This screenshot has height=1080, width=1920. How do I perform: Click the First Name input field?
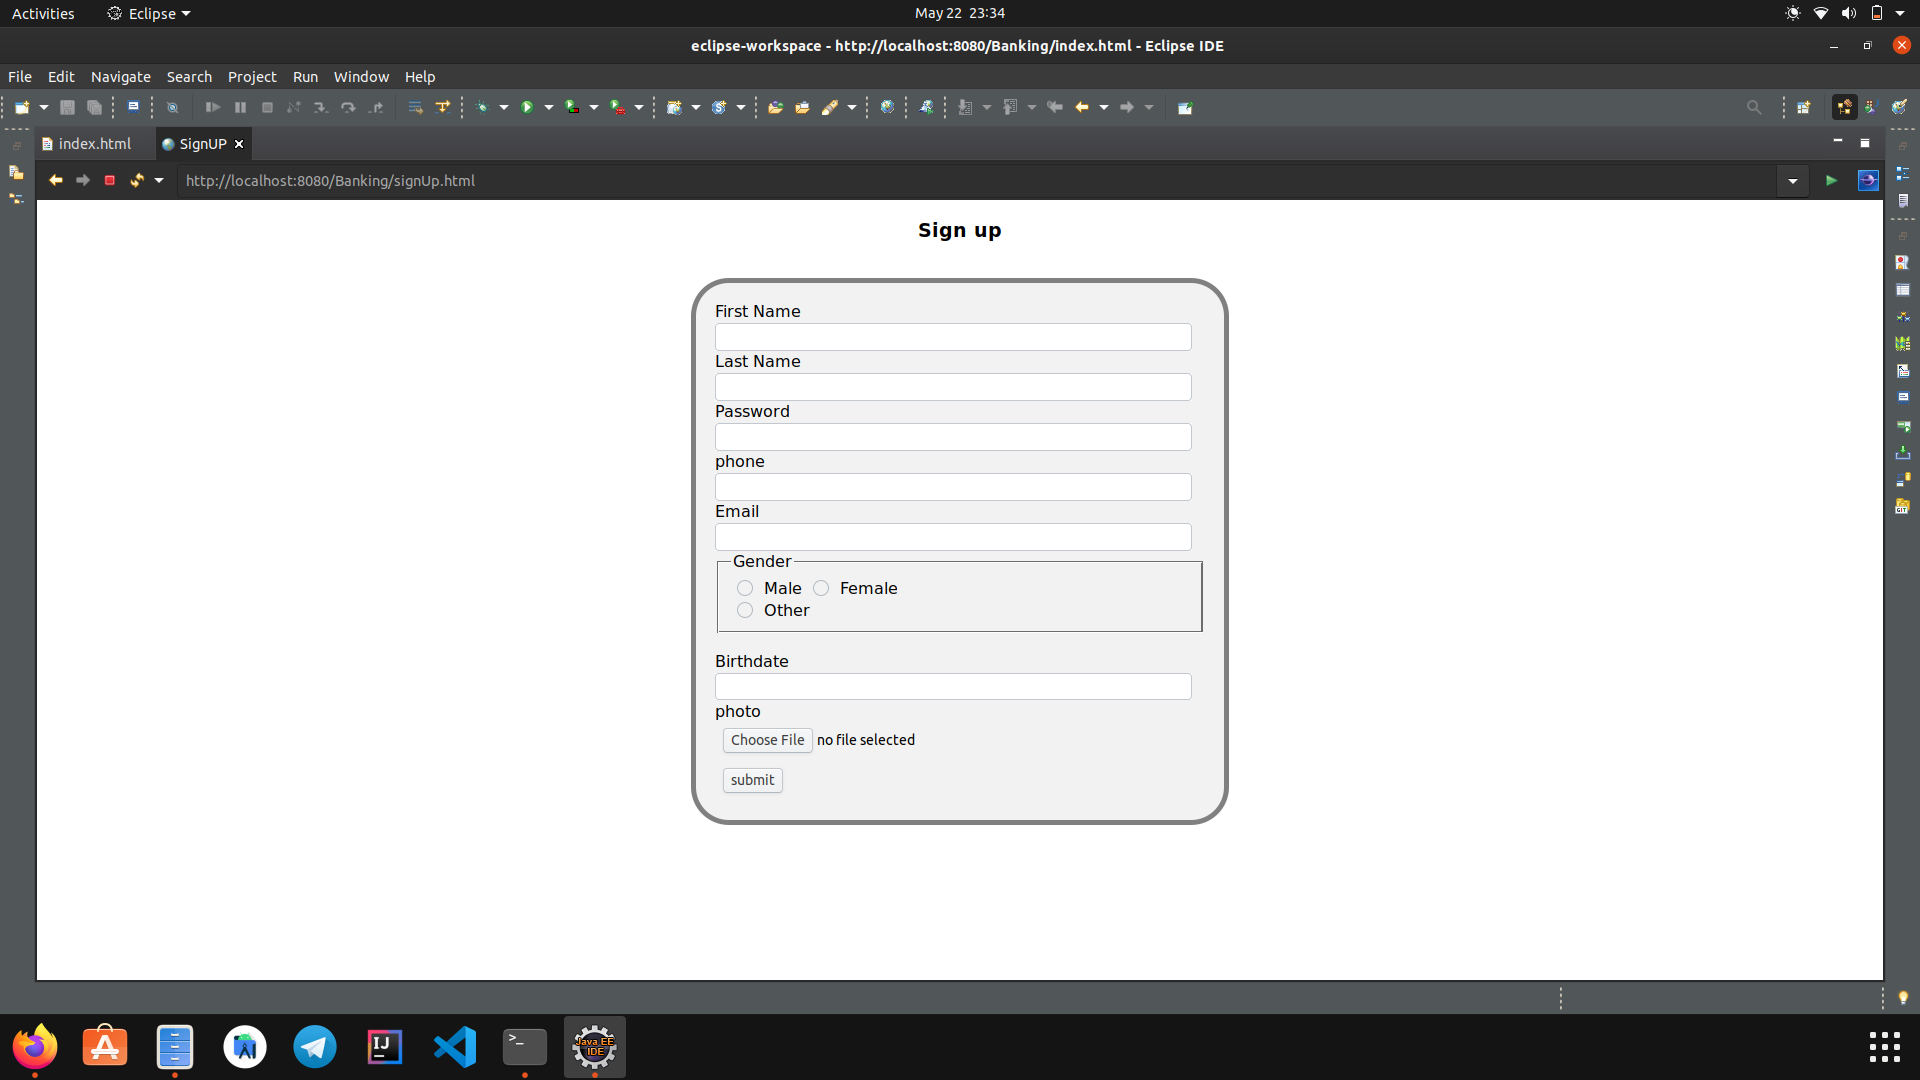point(953,337)
